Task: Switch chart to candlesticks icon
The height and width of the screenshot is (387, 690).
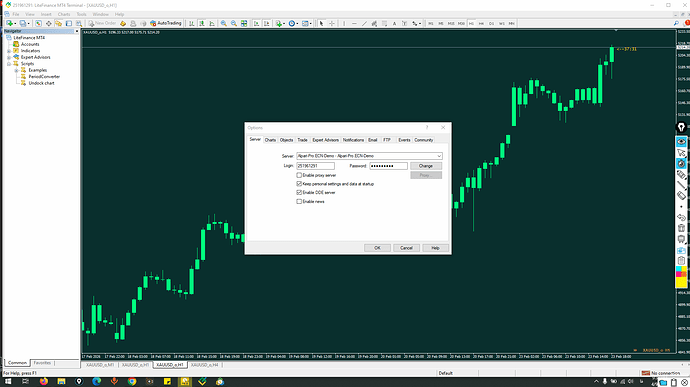Action: (202, 23)
